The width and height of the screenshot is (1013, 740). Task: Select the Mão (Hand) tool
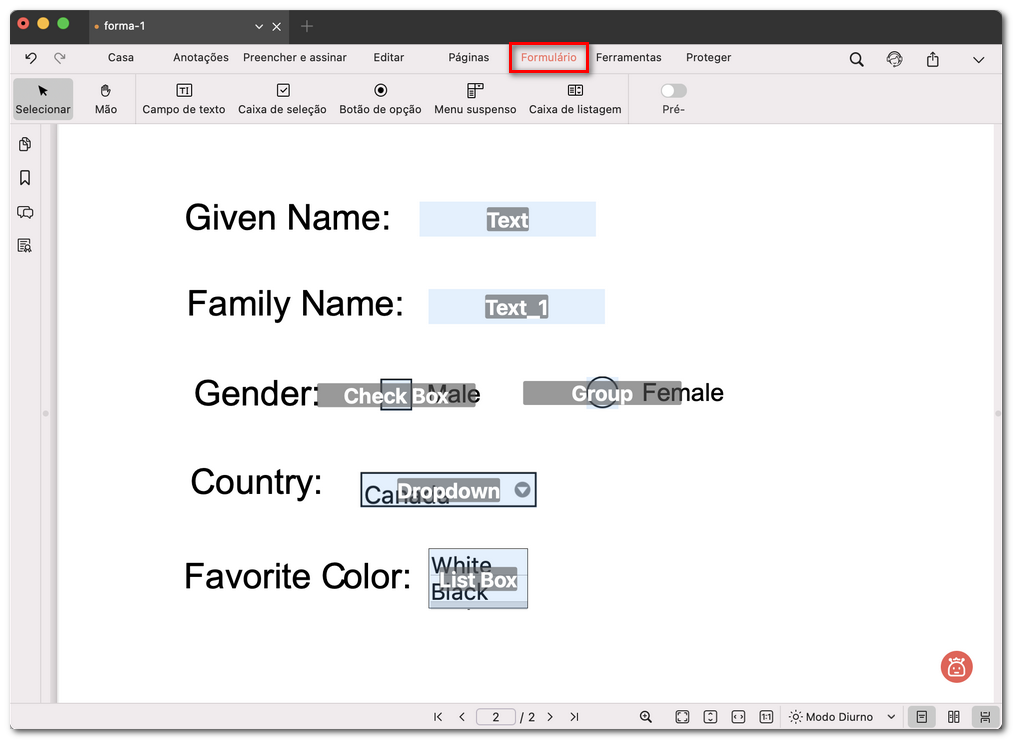[105, 98]
